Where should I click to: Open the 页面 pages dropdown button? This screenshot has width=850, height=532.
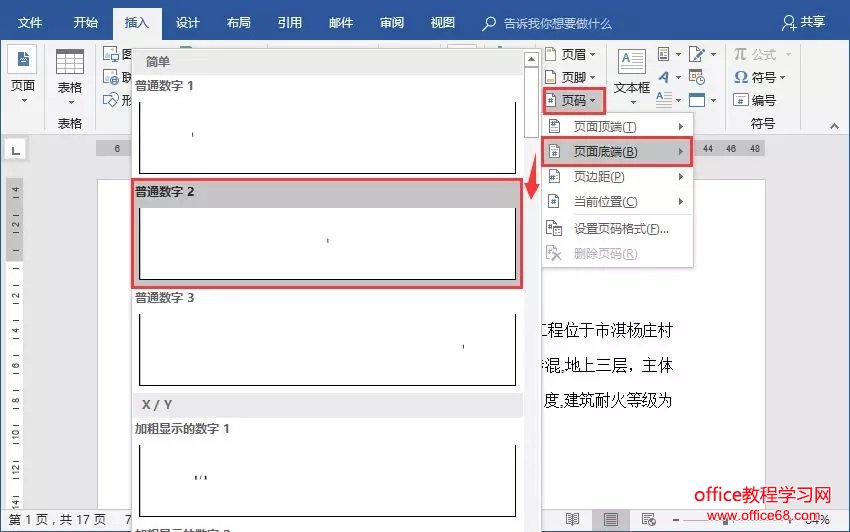point(23,75)
